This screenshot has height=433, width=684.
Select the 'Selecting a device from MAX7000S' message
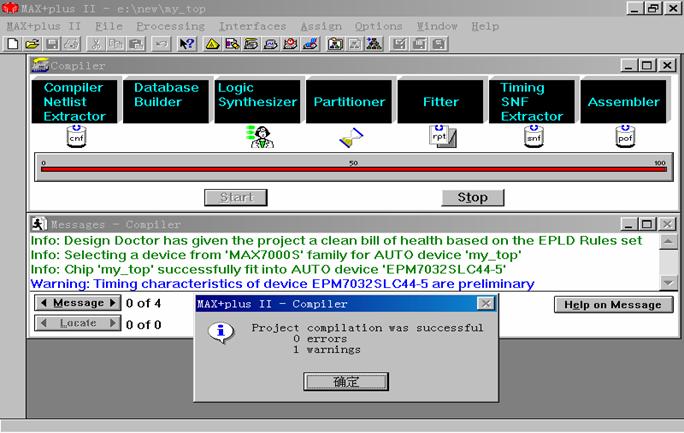point(276,255)
